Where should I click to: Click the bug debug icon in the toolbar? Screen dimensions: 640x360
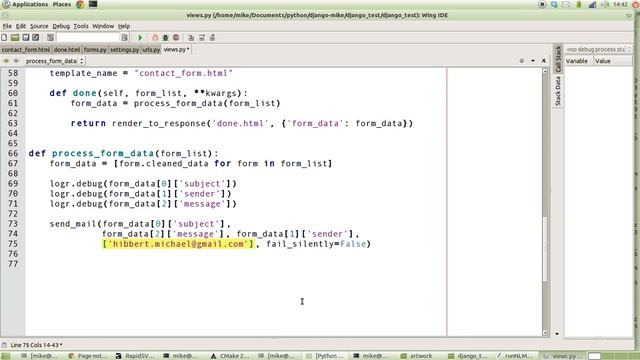165,38
